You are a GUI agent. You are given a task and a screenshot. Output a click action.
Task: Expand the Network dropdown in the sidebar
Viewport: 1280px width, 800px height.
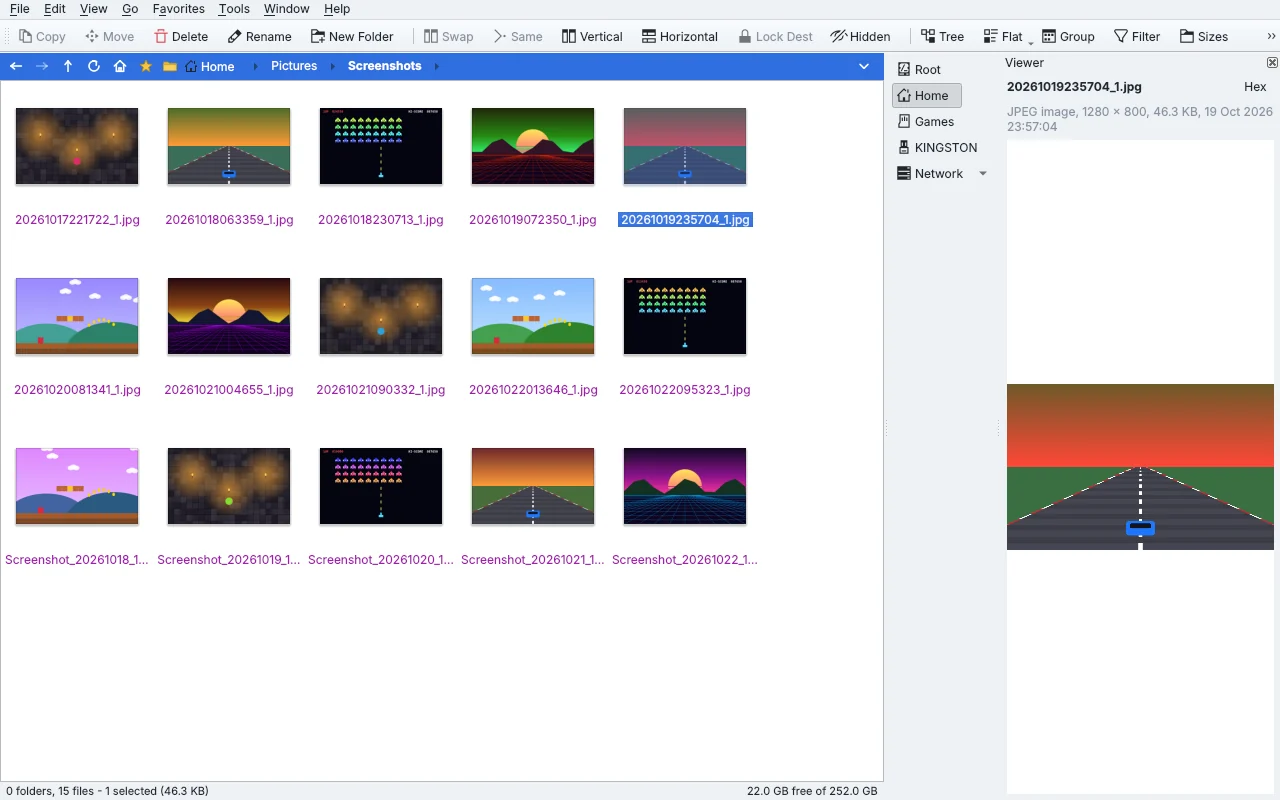point(983,174)
